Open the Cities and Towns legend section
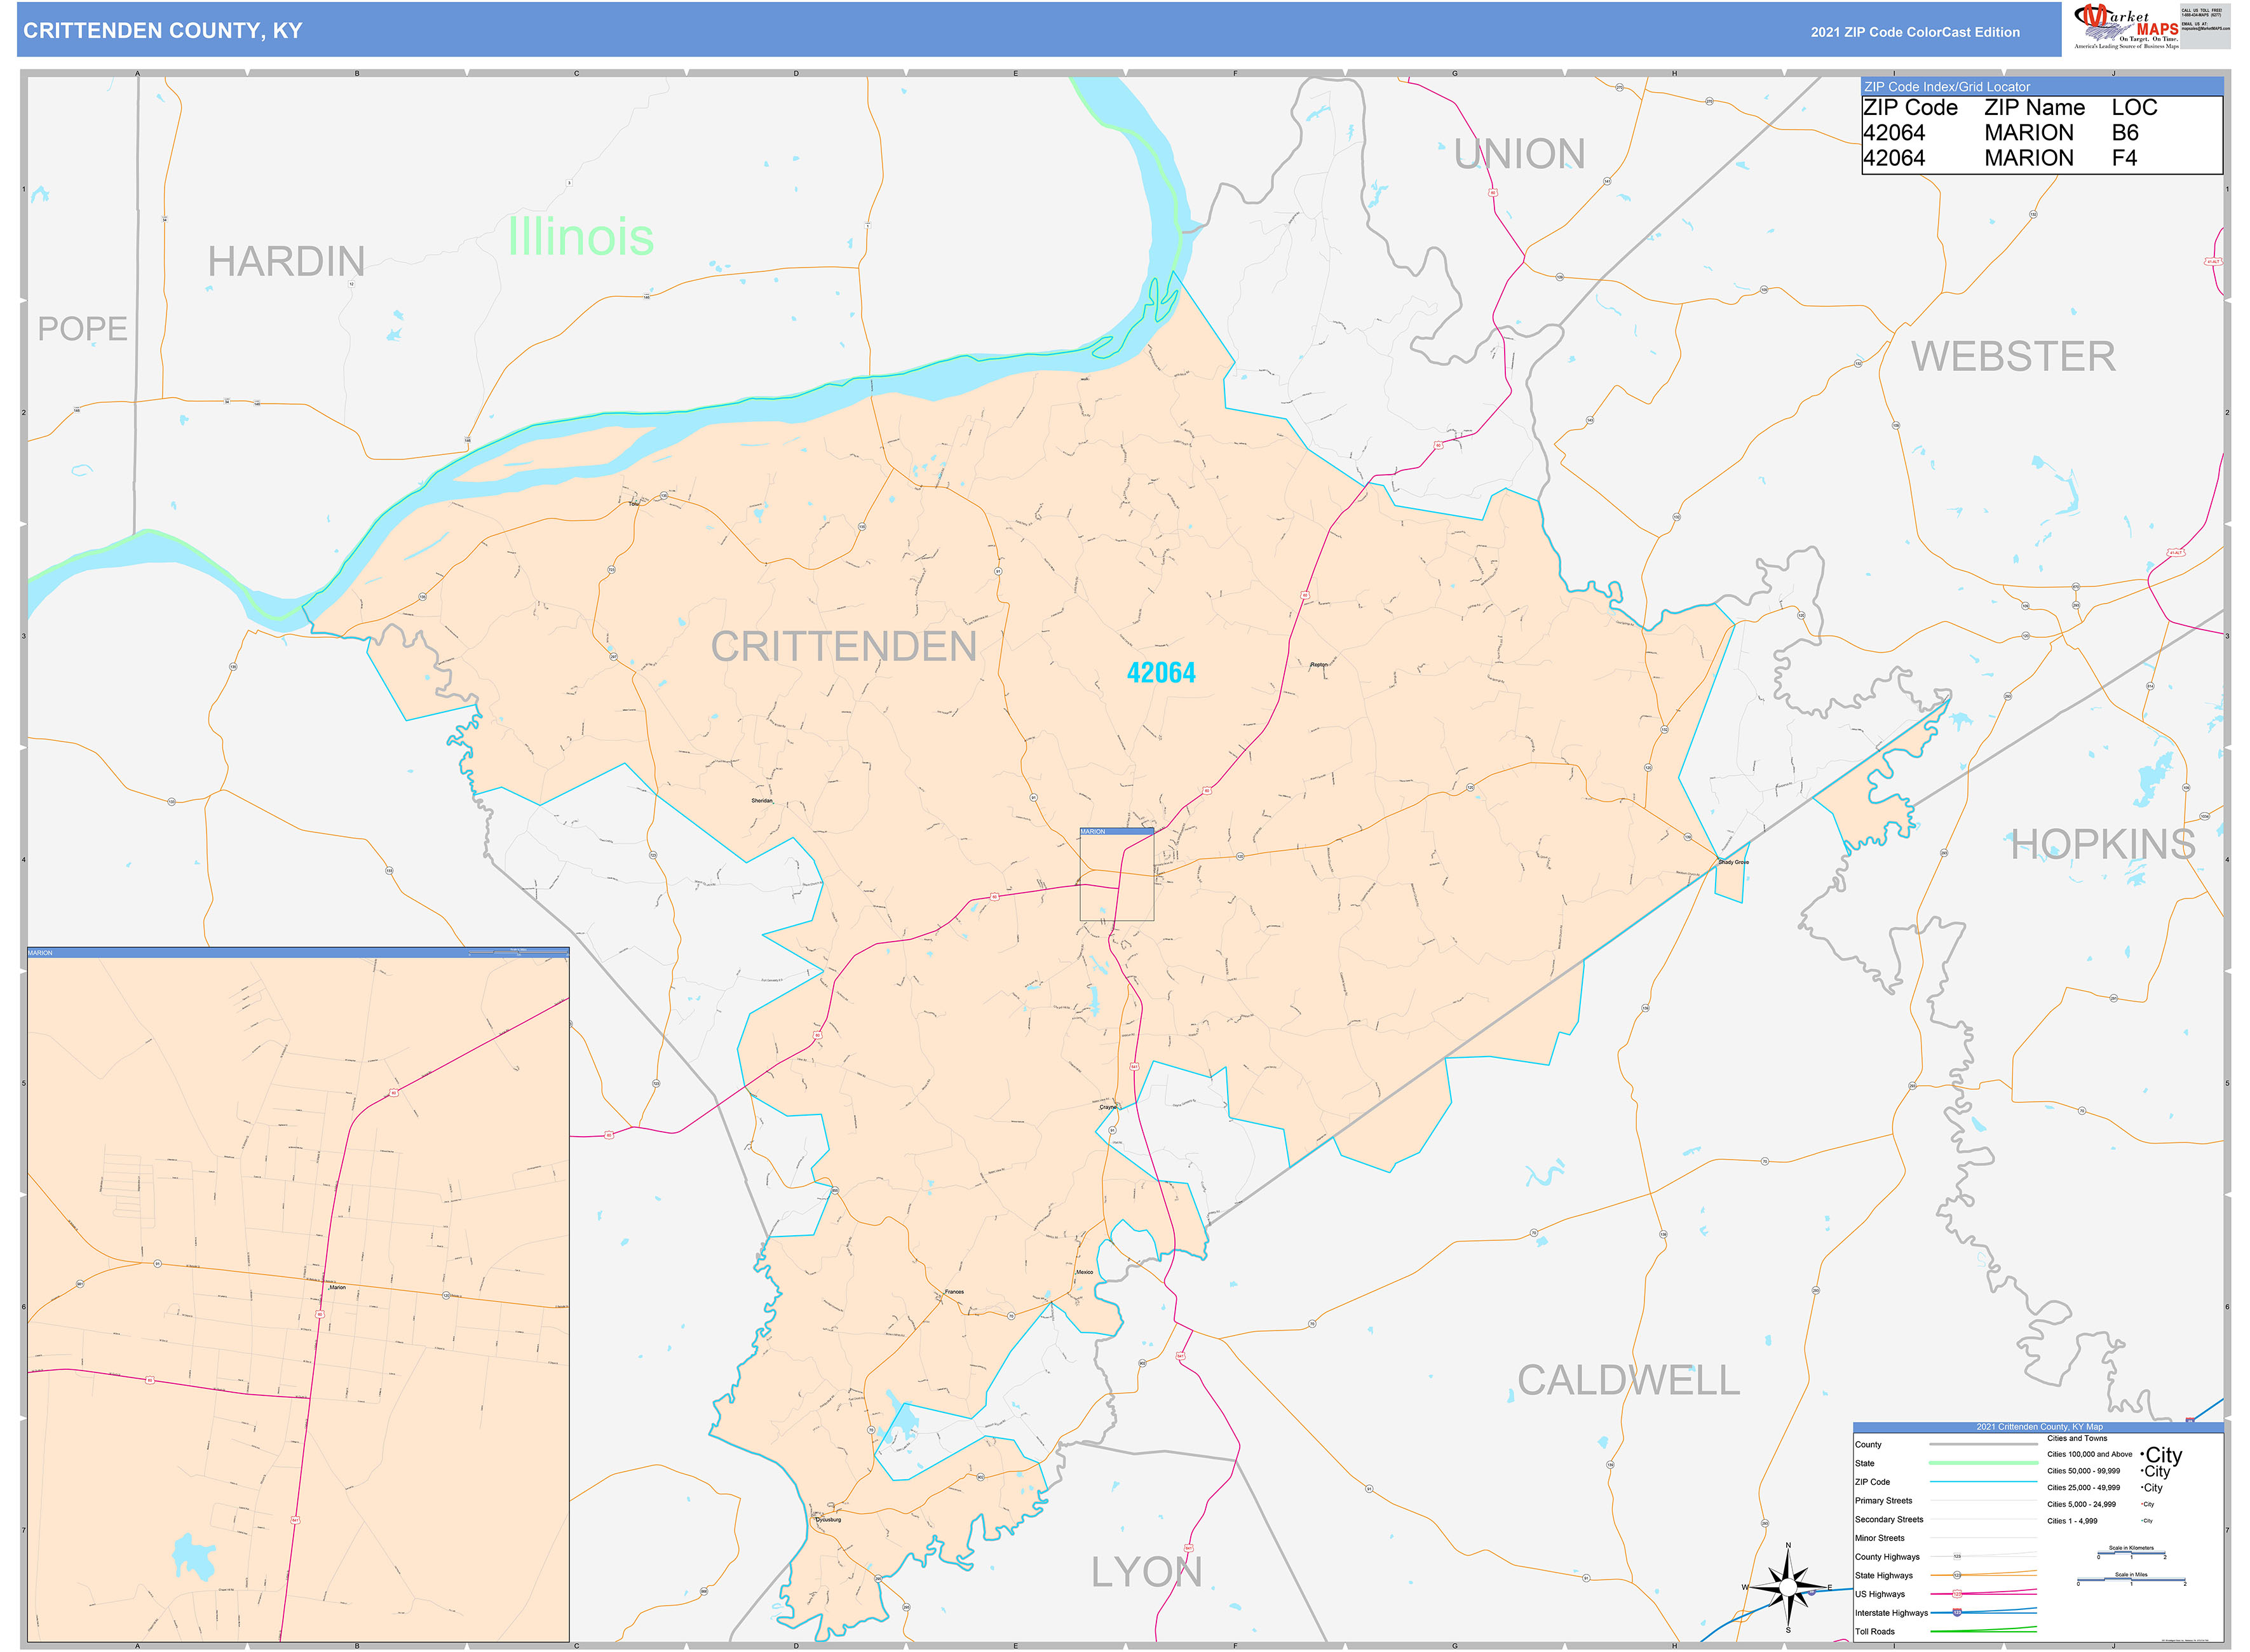The width and height of the screenshot is (2250, 1652). click(x=2077, y=1438)
